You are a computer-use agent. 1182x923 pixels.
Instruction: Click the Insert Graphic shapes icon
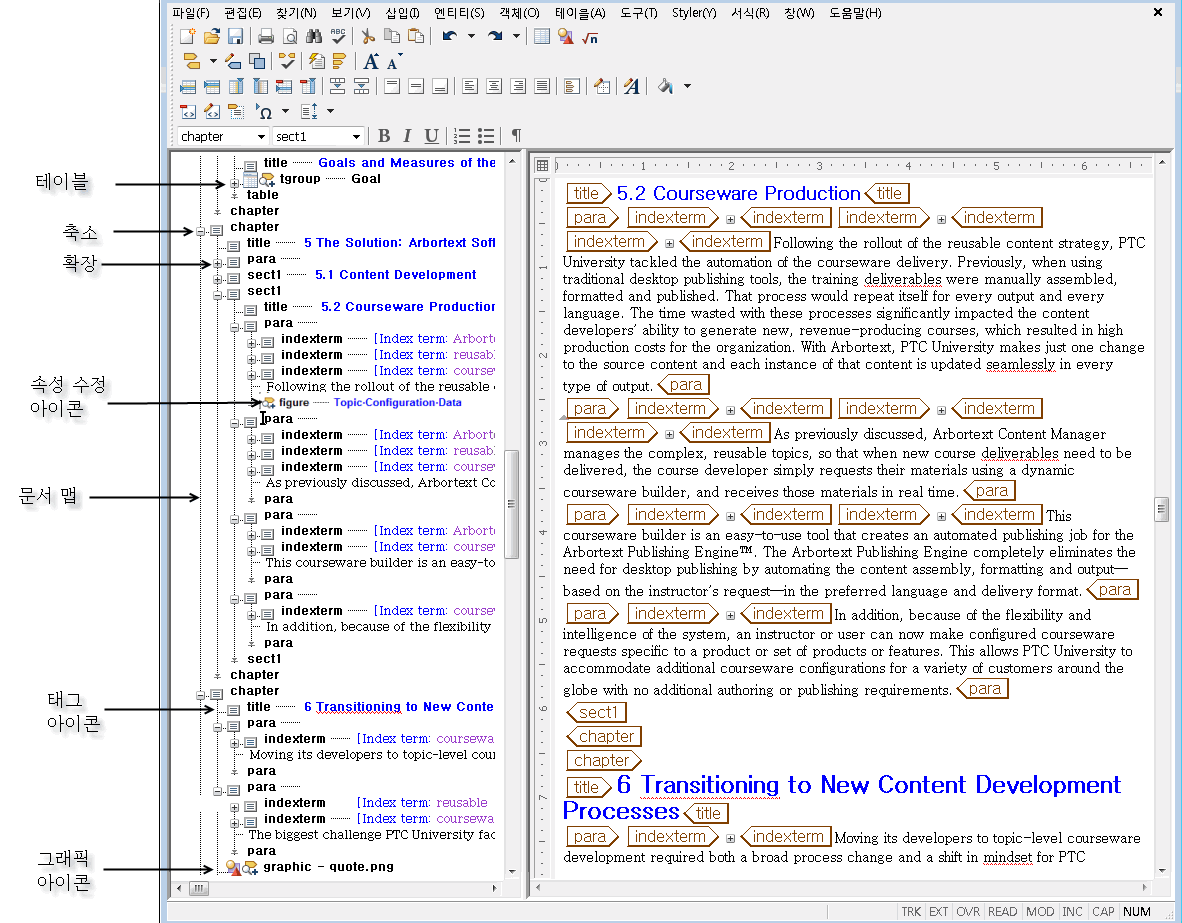click(565, 36)
